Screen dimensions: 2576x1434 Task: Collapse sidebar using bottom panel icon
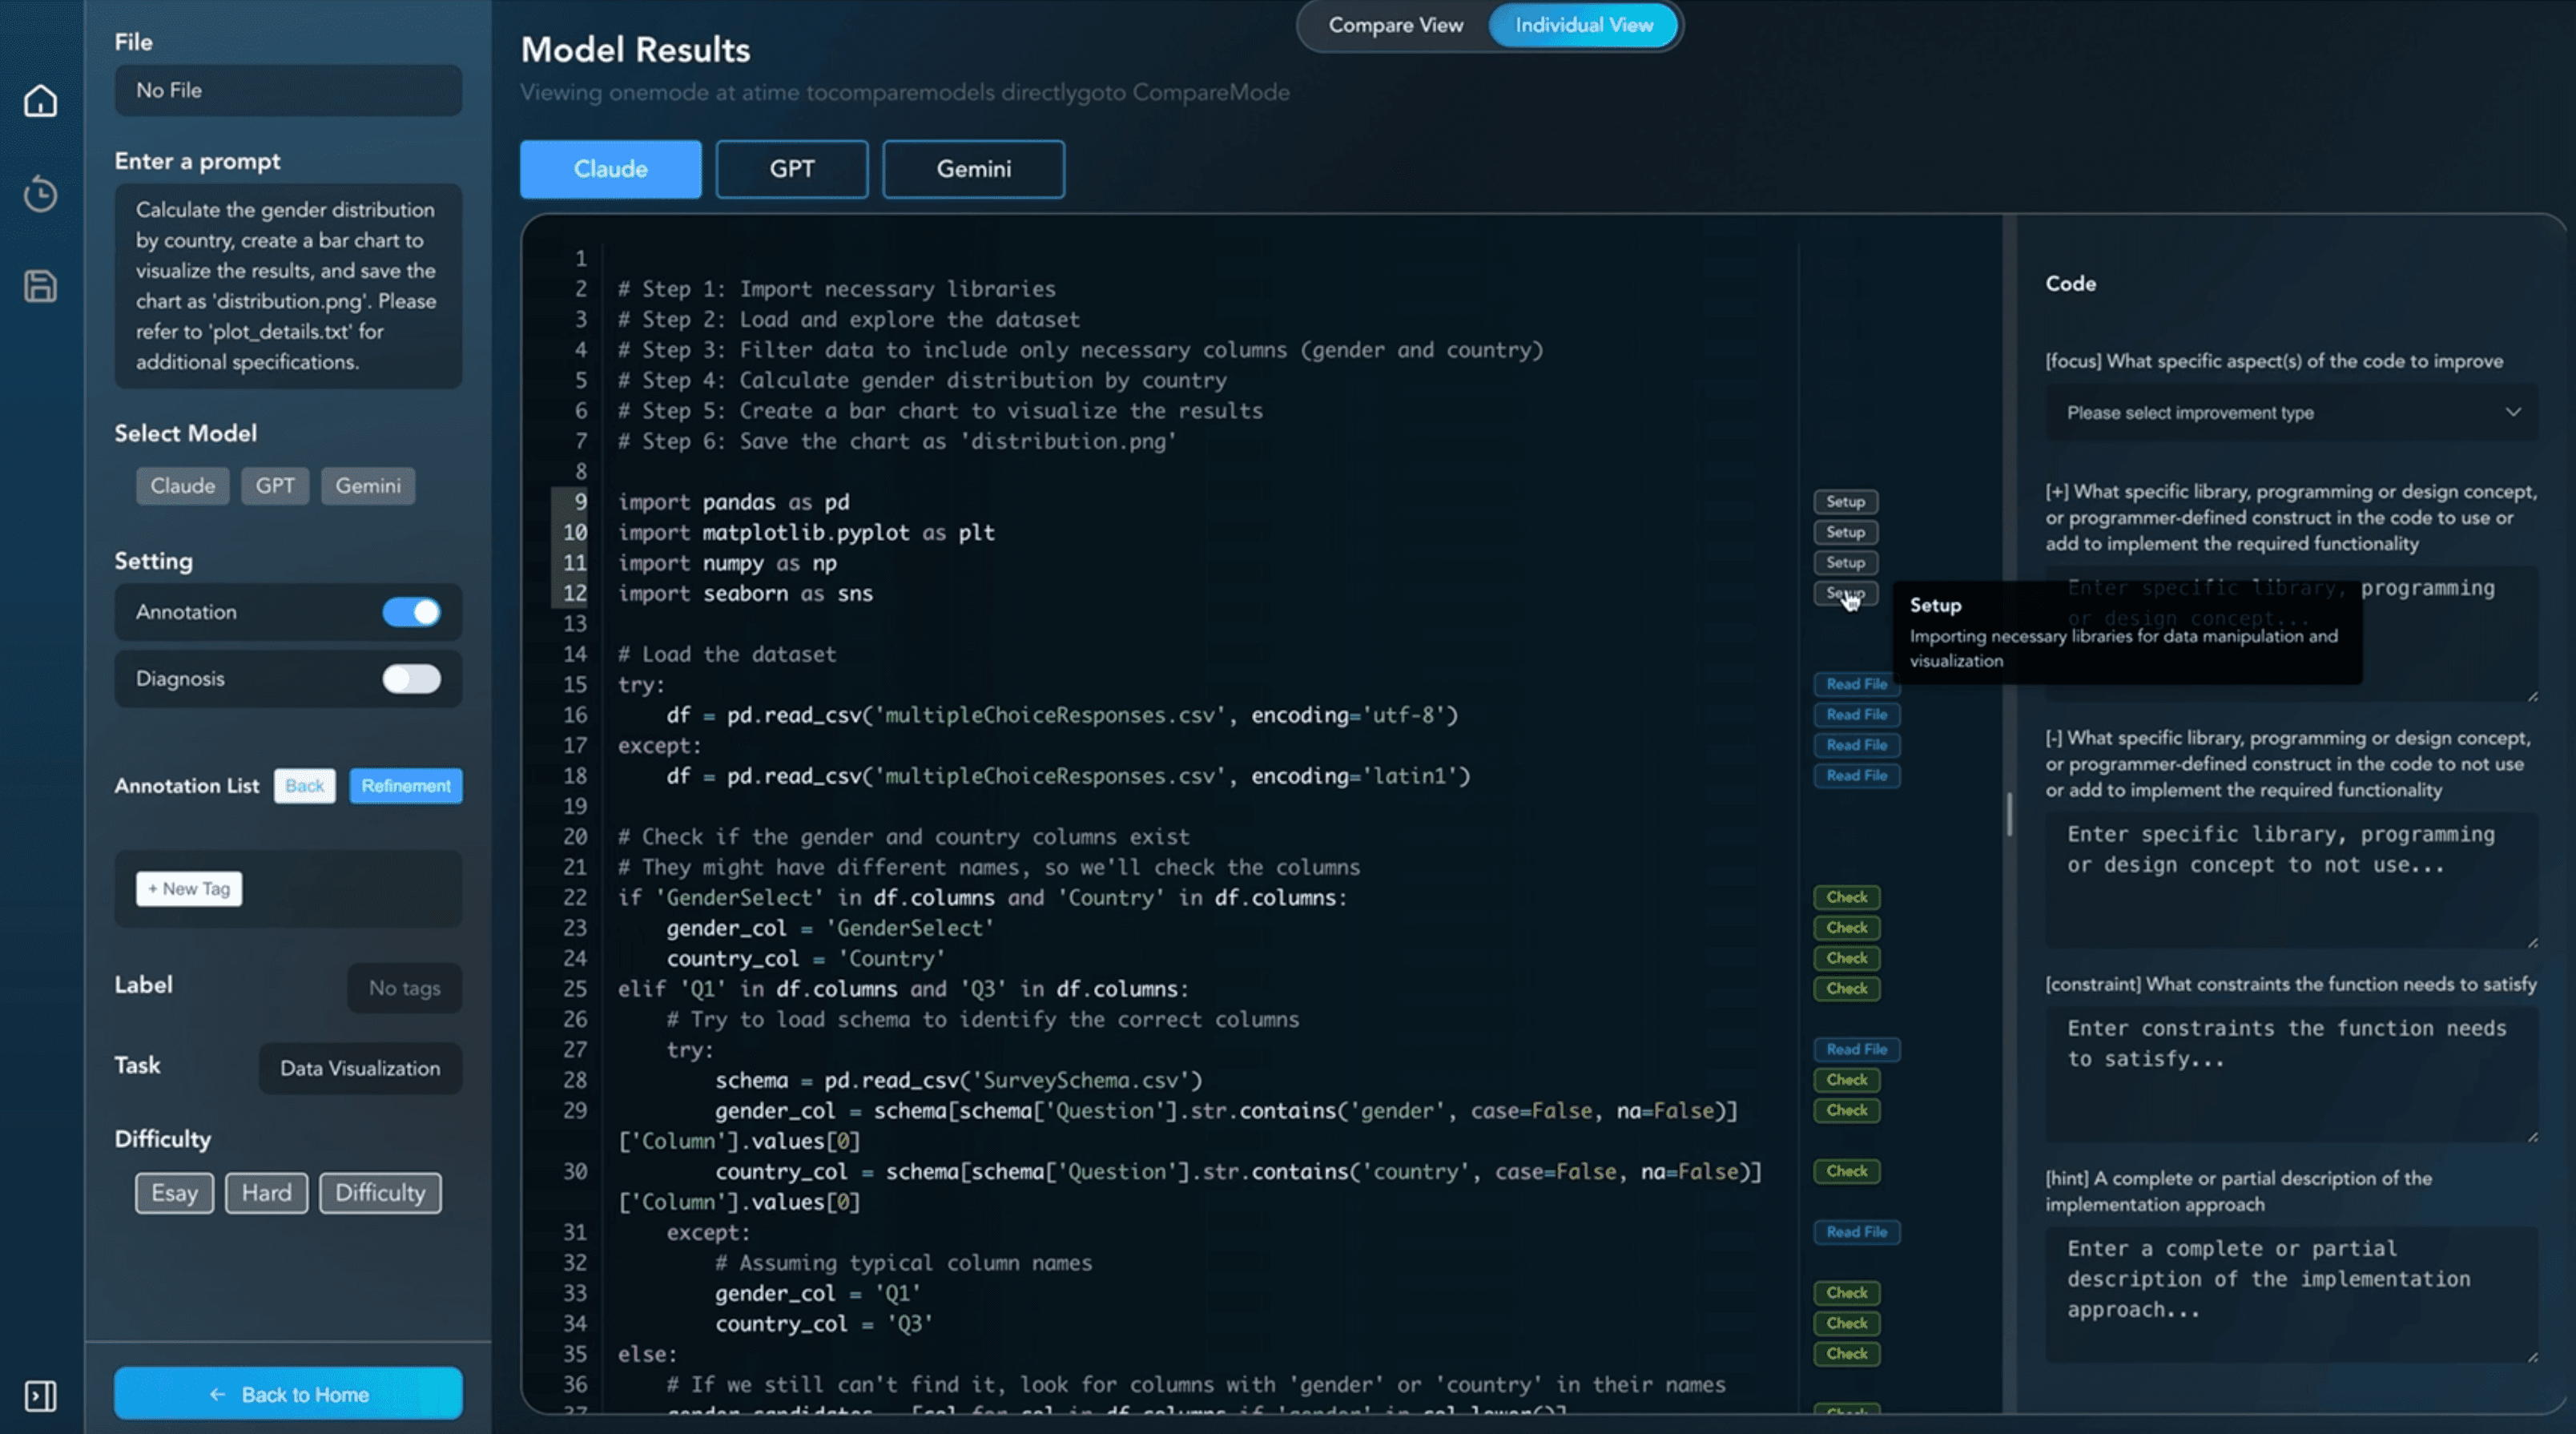coord(40,1395)
